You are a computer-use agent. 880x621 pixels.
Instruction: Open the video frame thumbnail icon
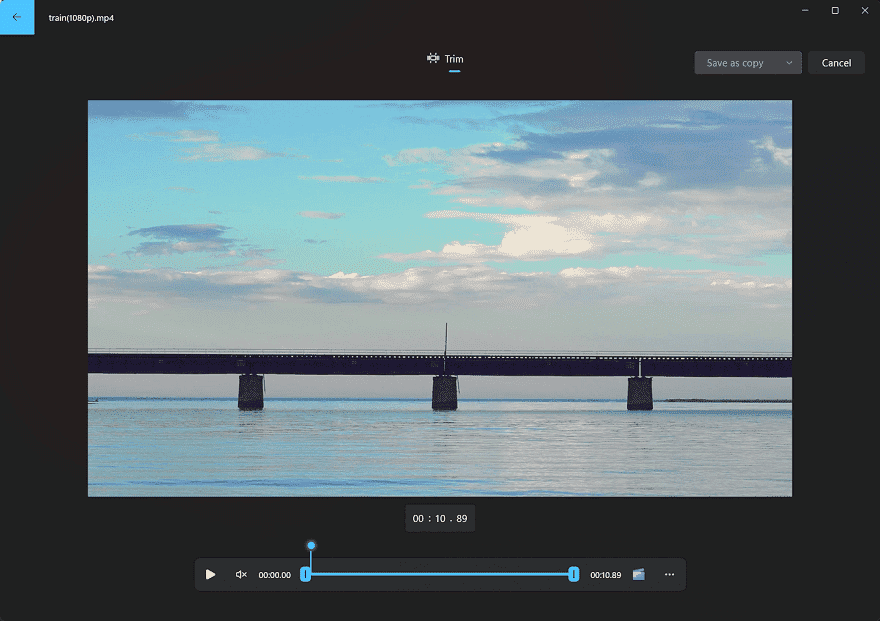(x=639, y=574)
